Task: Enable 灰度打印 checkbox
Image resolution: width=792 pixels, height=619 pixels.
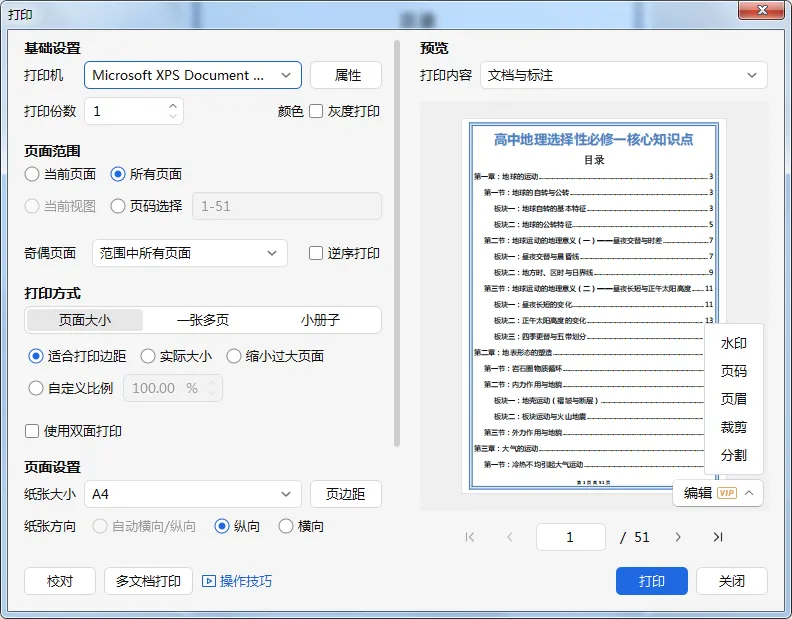Action: [316, 111]
